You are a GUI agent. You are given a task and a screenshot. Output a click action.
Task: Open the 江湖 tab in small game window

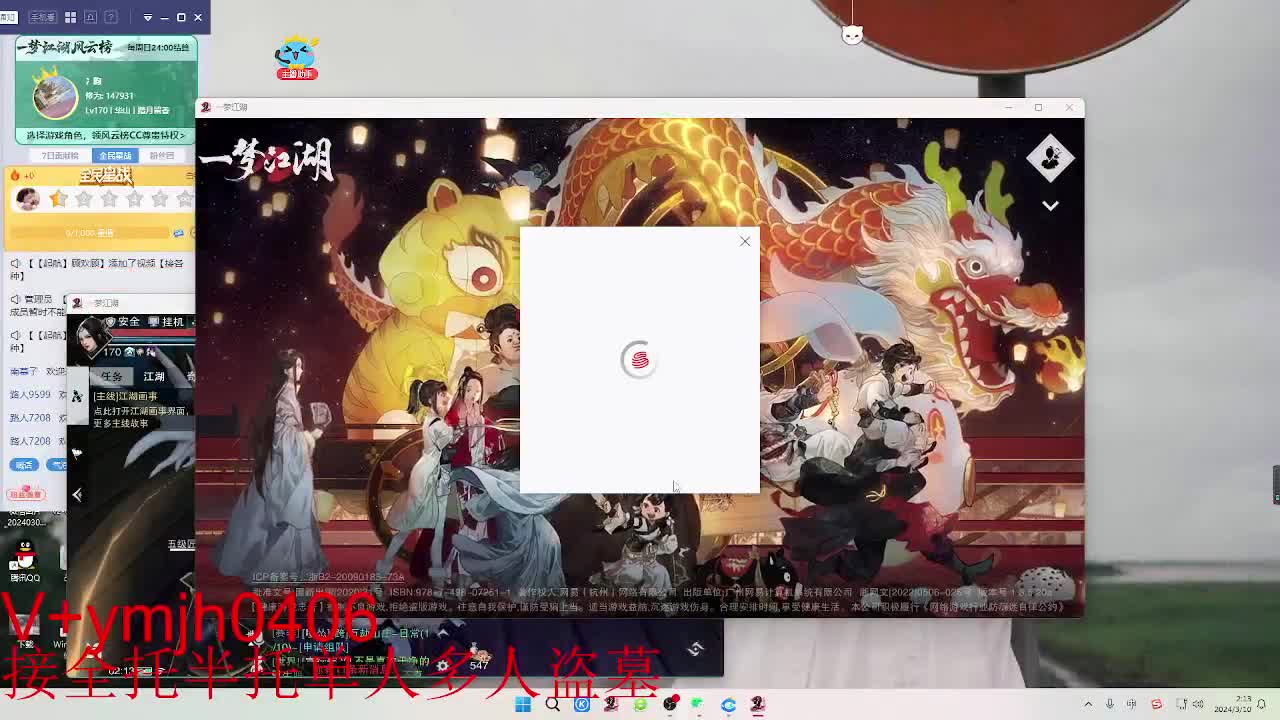[x=153, y=377]
